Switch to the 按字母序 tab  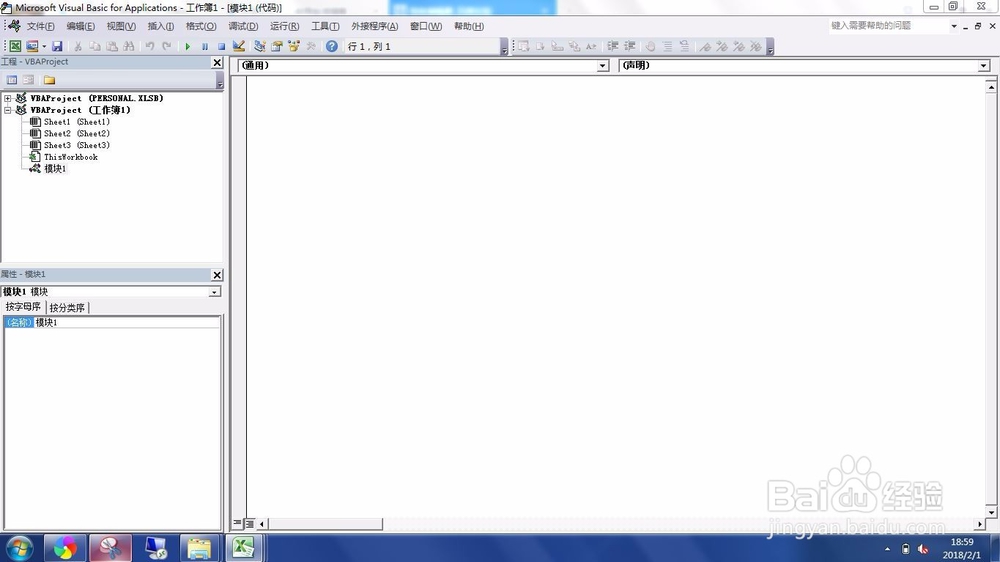coord(23,307)
